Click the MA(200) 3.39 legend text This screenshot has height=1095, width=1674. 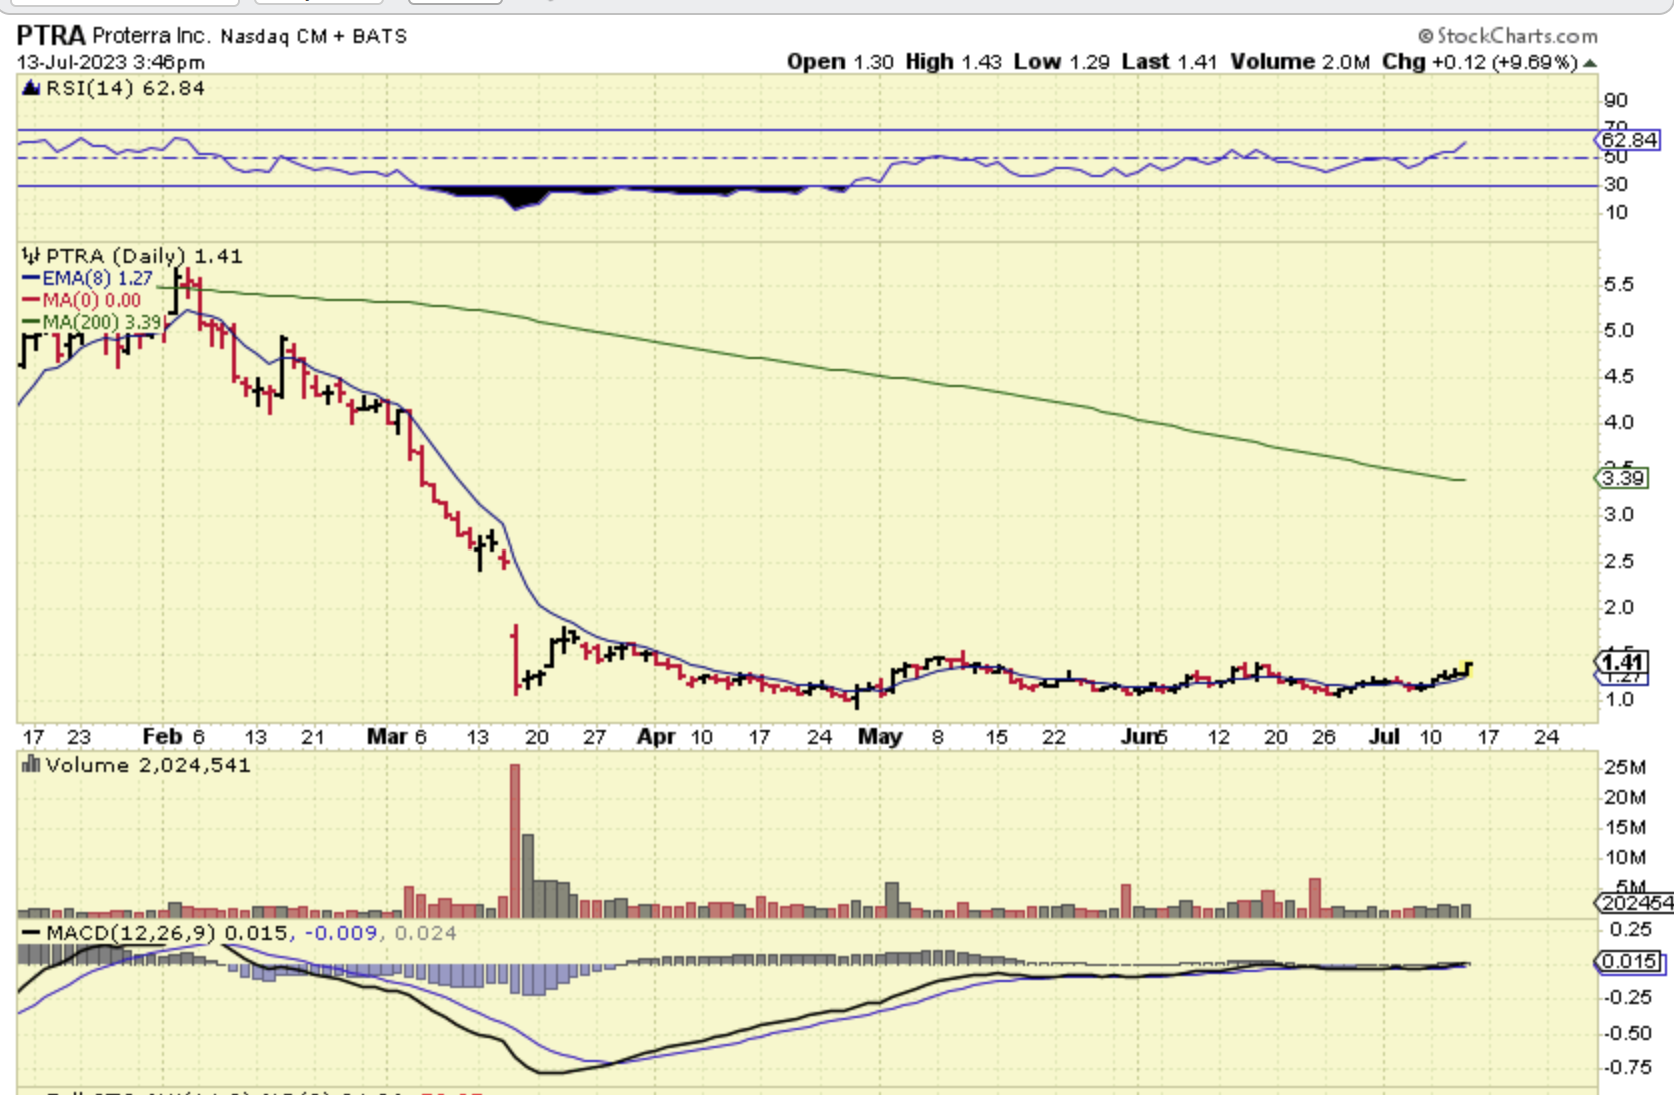click(102, 322)
